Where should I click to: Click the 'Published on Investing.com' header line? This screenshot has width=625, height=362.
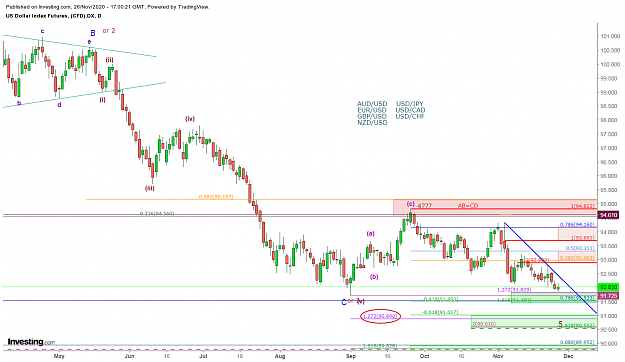(107, 7)
